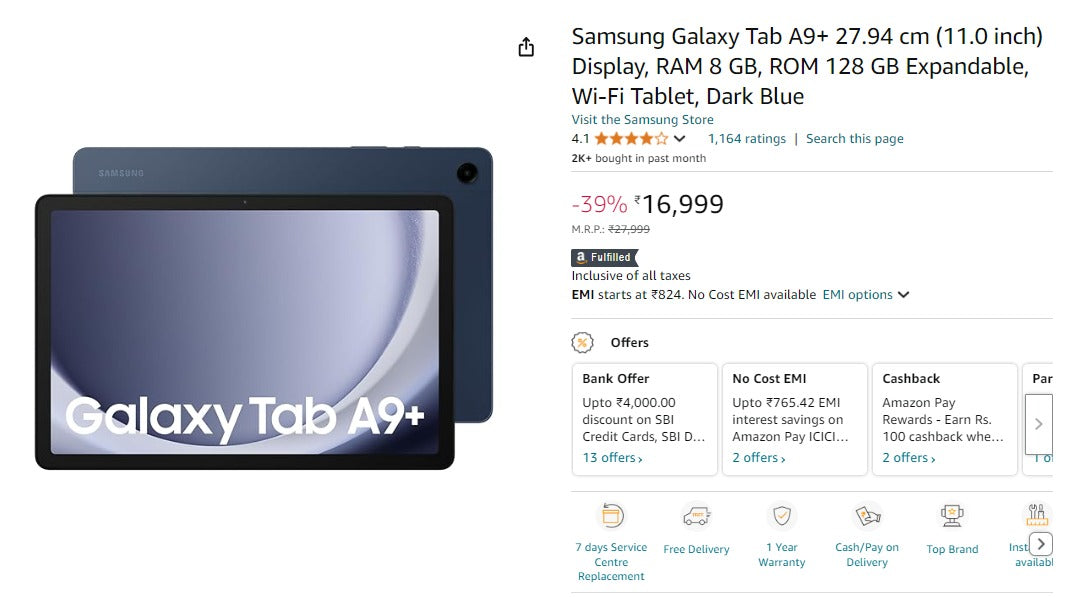Click Search this page link
The image size is (1072, 597).
[x=854, y=139]
